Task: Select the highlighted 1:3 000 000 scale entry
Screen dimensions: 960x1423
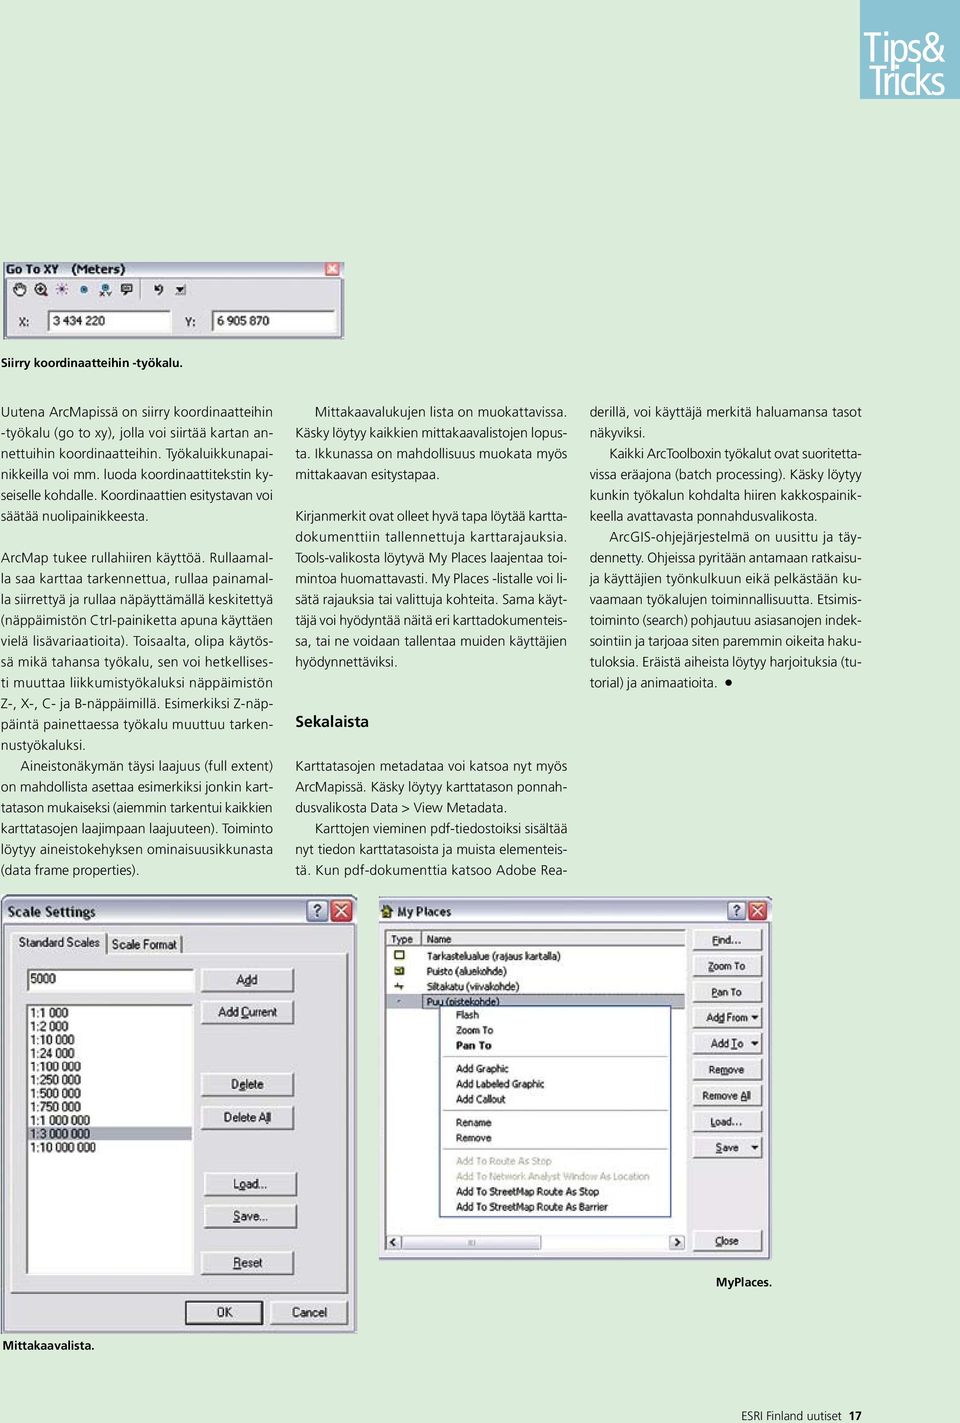Action: [109, 1134]
